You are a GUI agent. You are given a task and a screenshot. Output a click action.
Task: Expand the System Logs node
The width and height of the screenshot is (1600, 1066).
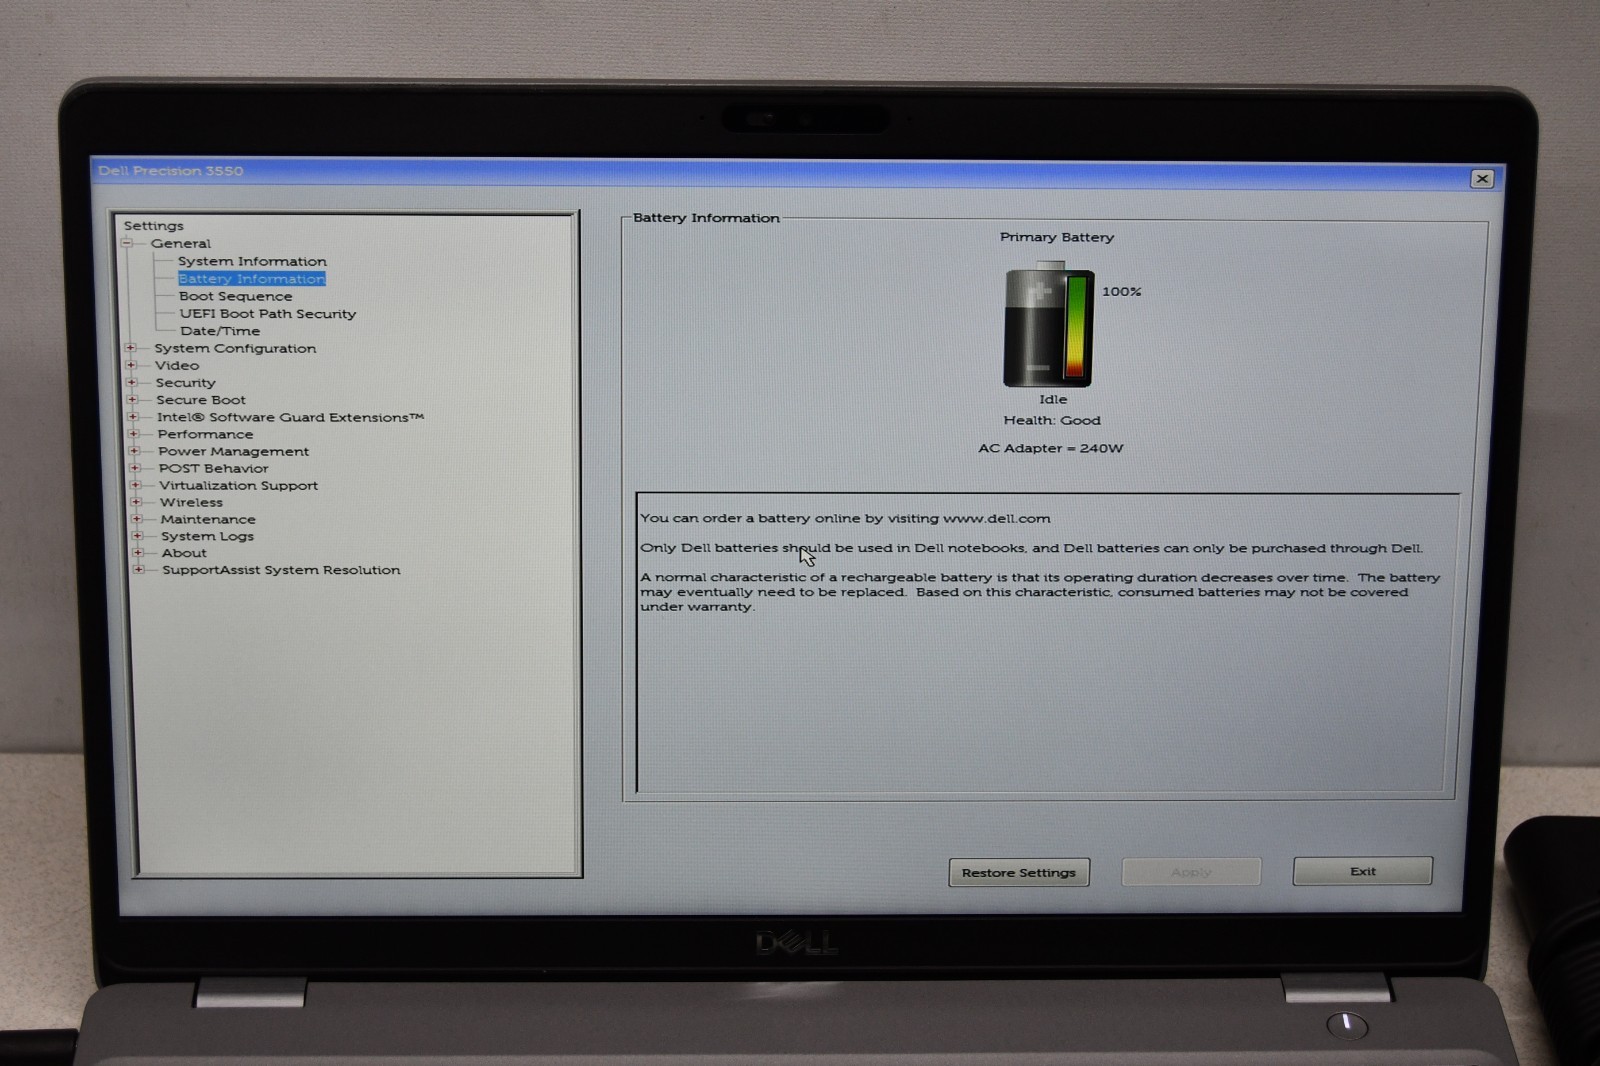click(138, 536)
